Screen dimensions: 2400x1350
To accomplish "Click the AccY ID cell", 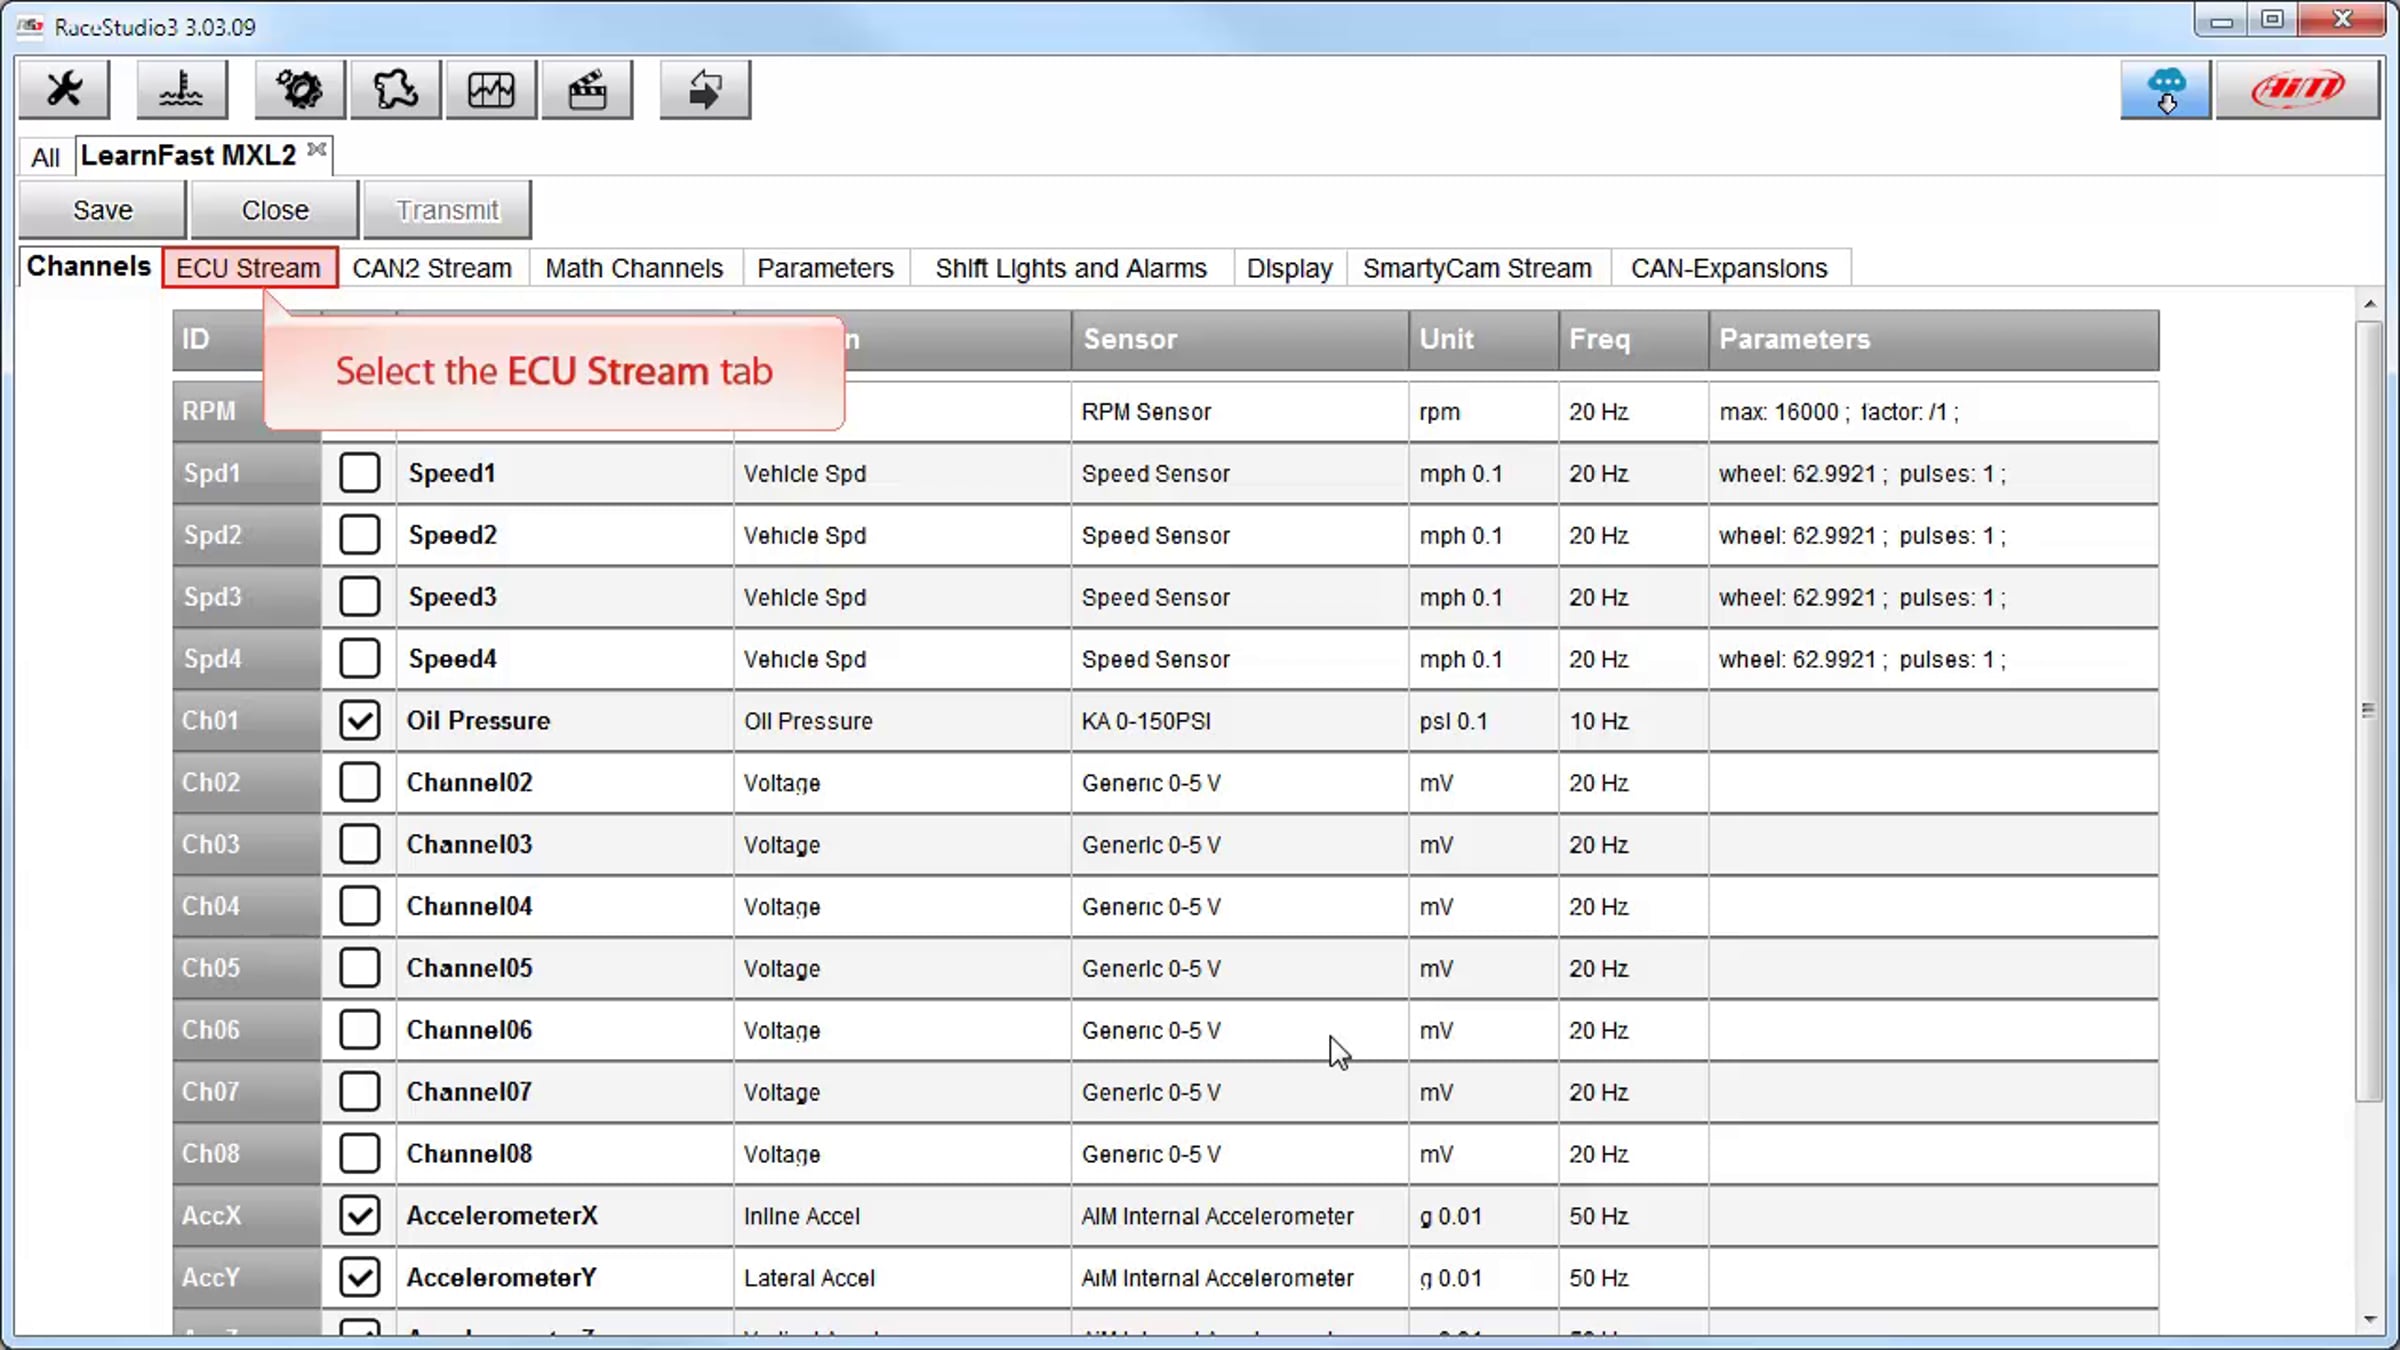I will tap(247, 1278).
